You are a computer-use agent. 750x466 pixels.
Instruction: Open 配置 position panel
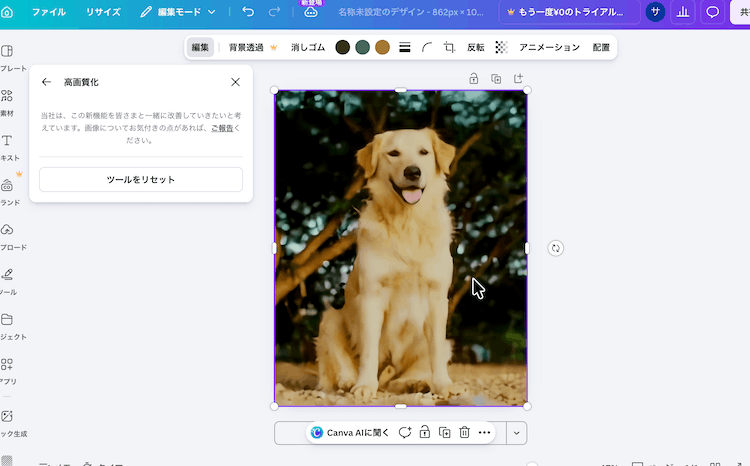(601, 47)
